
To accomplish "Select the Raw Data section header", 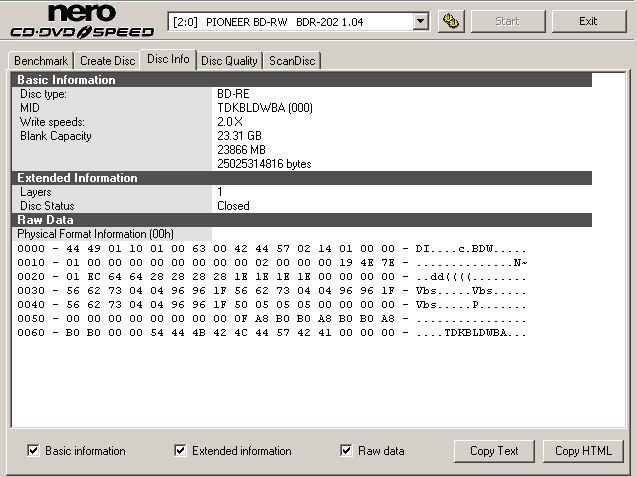I will click(x=301, y=220).
